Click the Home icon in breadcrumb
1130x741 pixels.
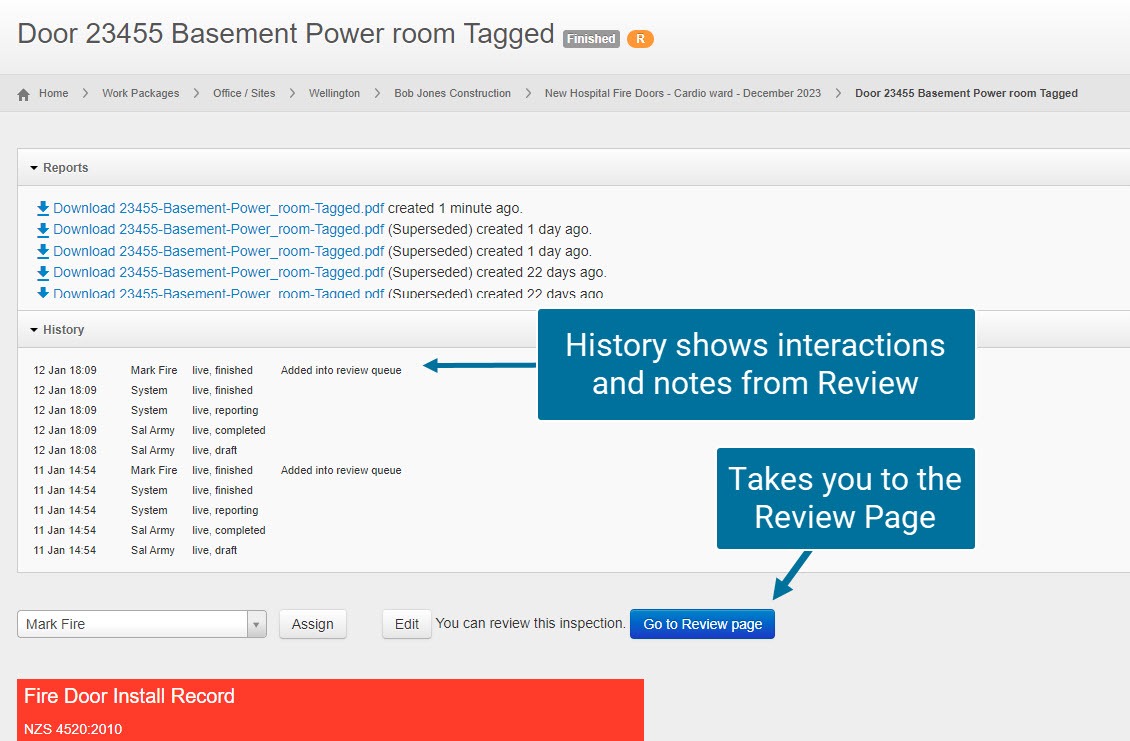click(24, 94)
